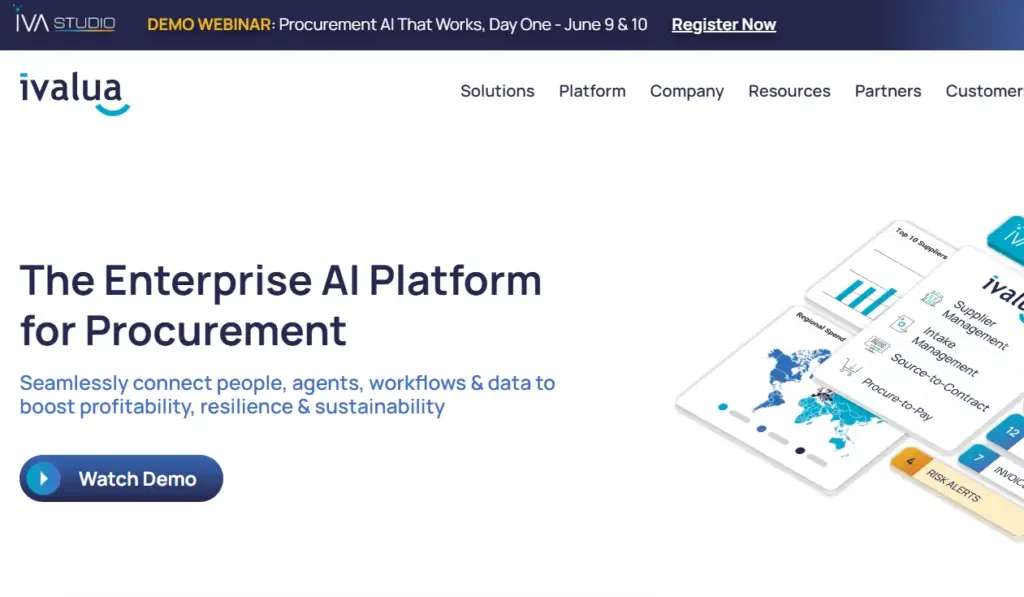
Task: Click the Watch Demo button
Action: (121, 479)
